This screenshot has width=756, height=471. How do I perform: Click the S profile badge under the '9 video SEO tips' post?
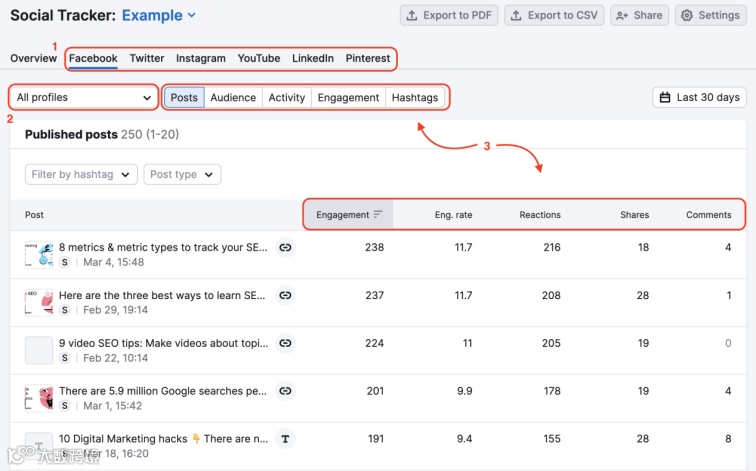coord(65,358)
